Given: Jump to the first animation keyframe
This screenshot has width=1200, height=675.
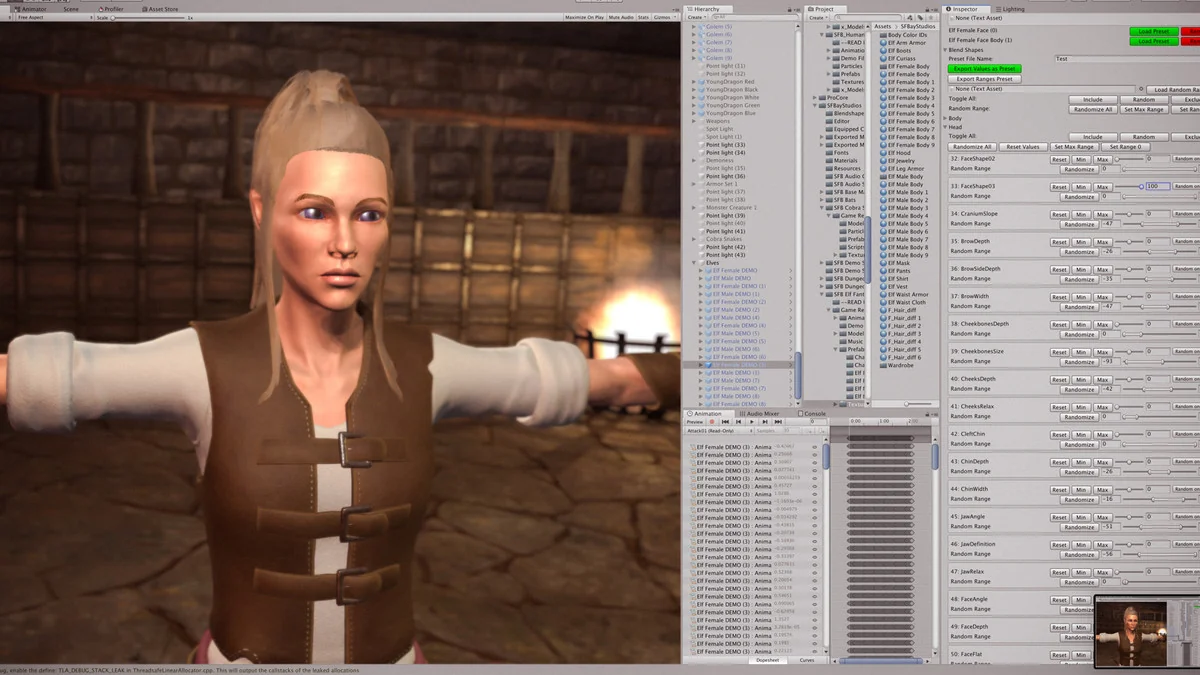Looking at the screenshot, I should [x=725, y=422].
